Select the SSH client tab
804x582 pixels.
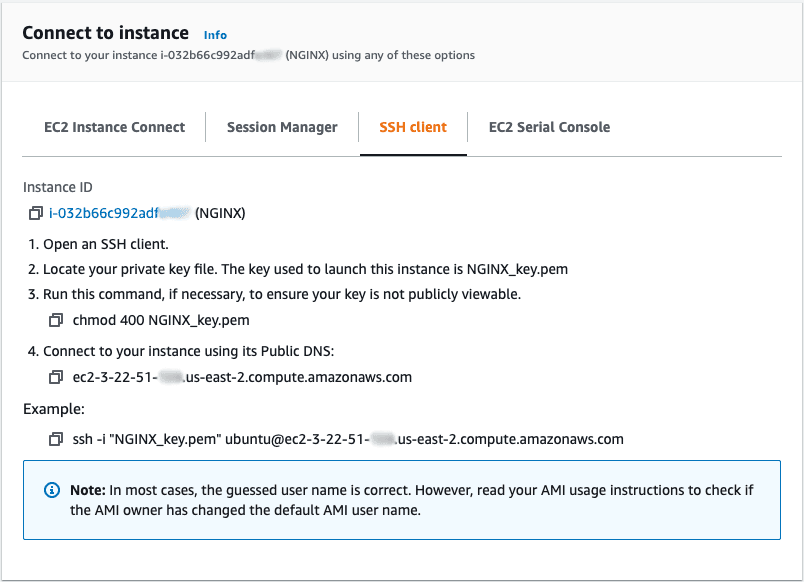click(413, 127)
